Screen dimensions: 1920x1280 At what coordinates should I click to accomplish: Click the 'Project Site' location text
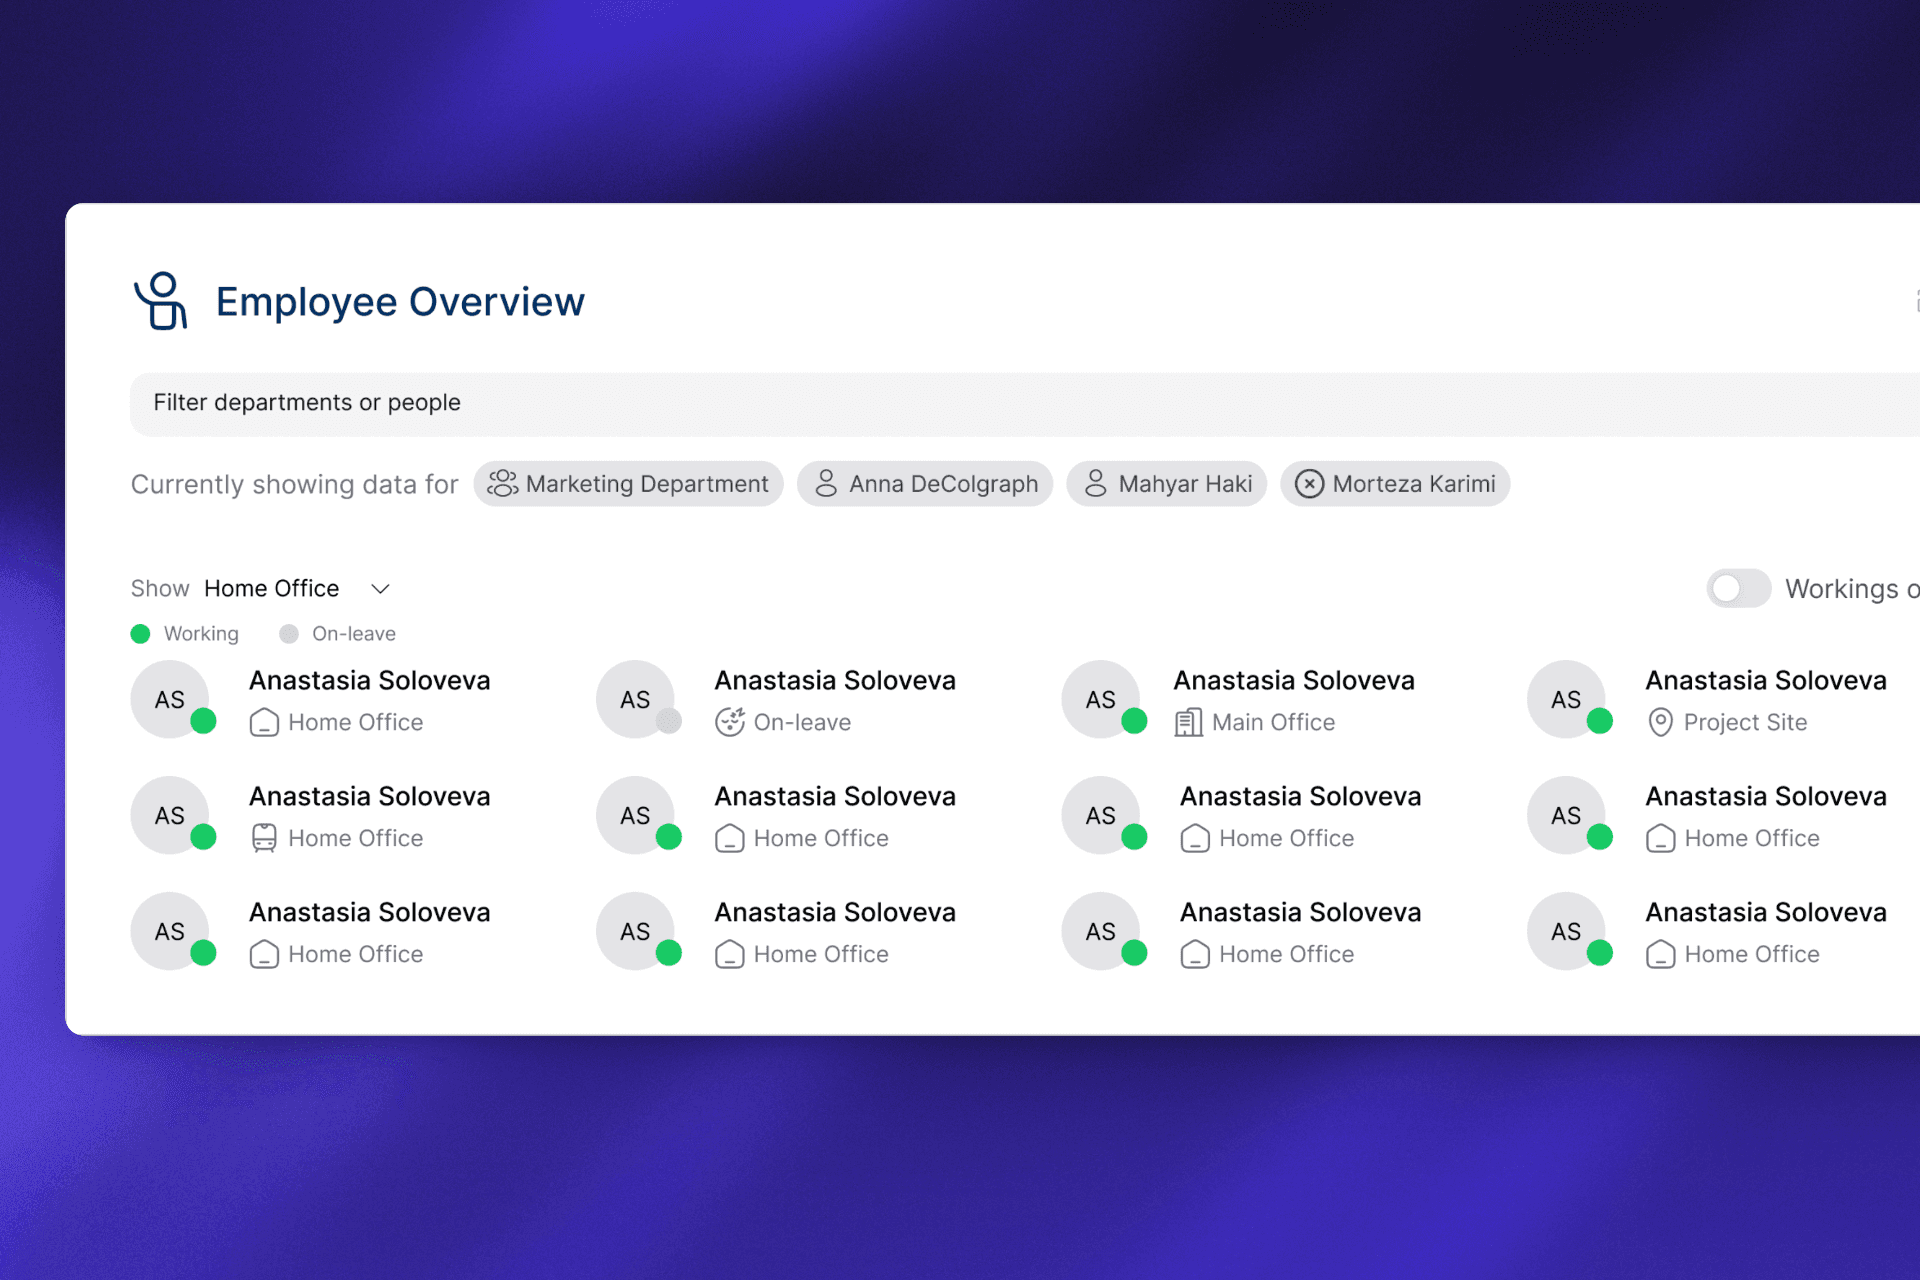(x=1745, y=722)
